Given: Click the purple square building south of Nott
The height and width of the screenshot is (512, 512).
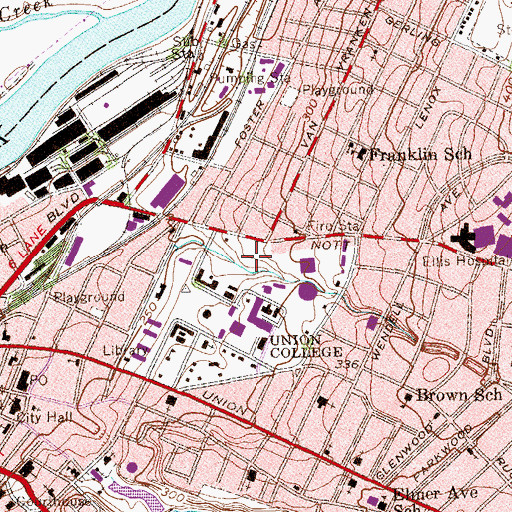Looking at the screenshot, I should (307, 266).
